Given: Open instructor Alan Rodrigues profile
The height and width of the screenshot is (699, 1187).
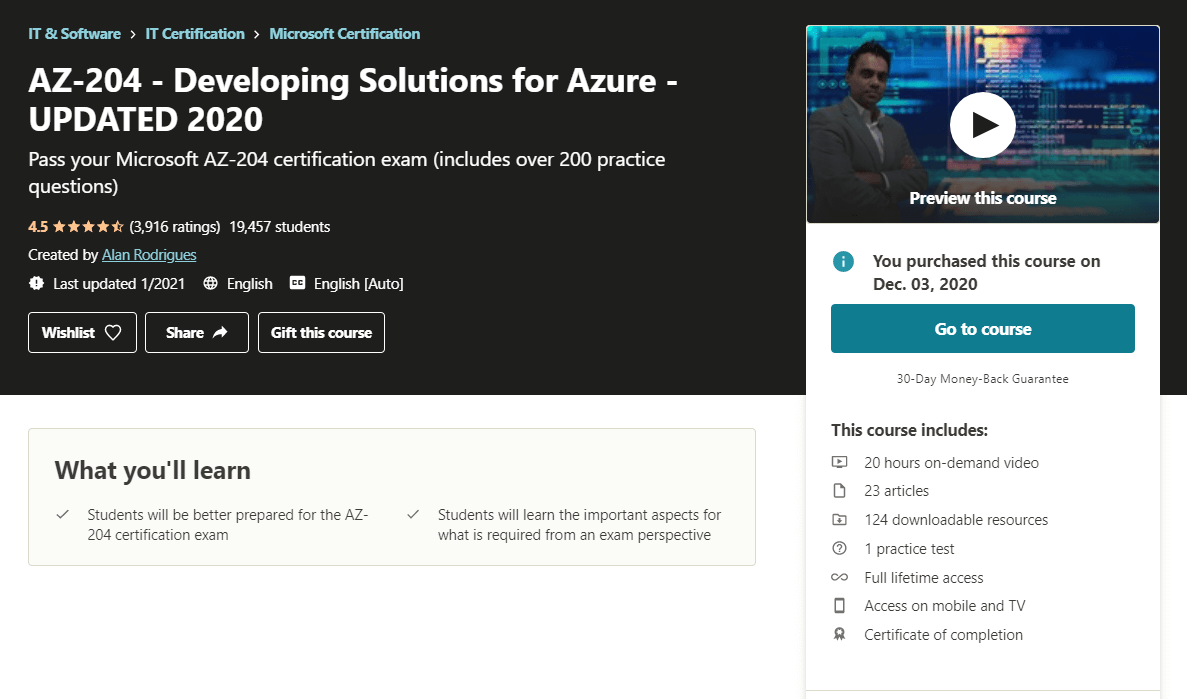Looking at the screenshot, I should [149, 255].
